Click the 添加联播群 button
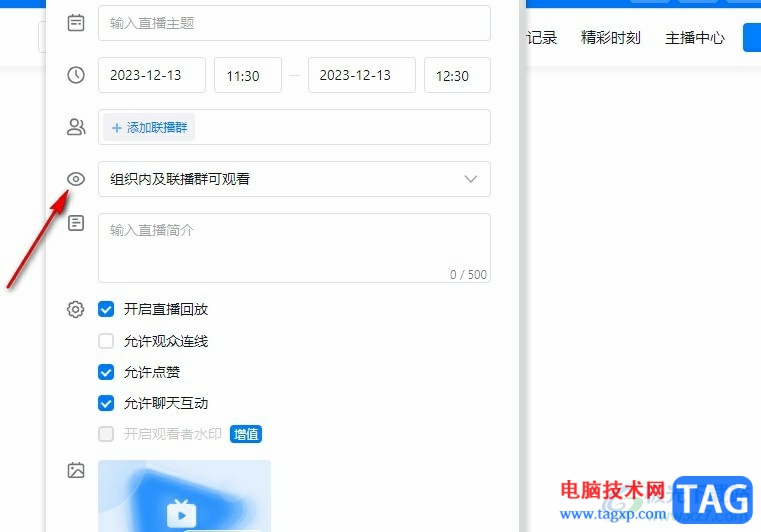The image size is (761, 532). (149, 128)
